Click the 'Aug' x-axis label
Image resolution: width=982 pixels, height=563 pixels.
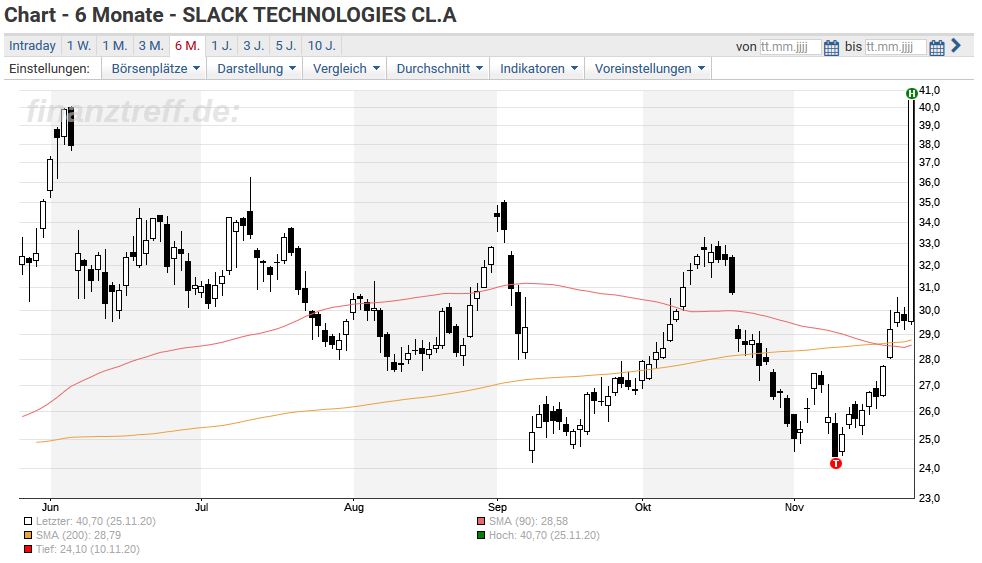pyautogui.click(x=354, y=507)
